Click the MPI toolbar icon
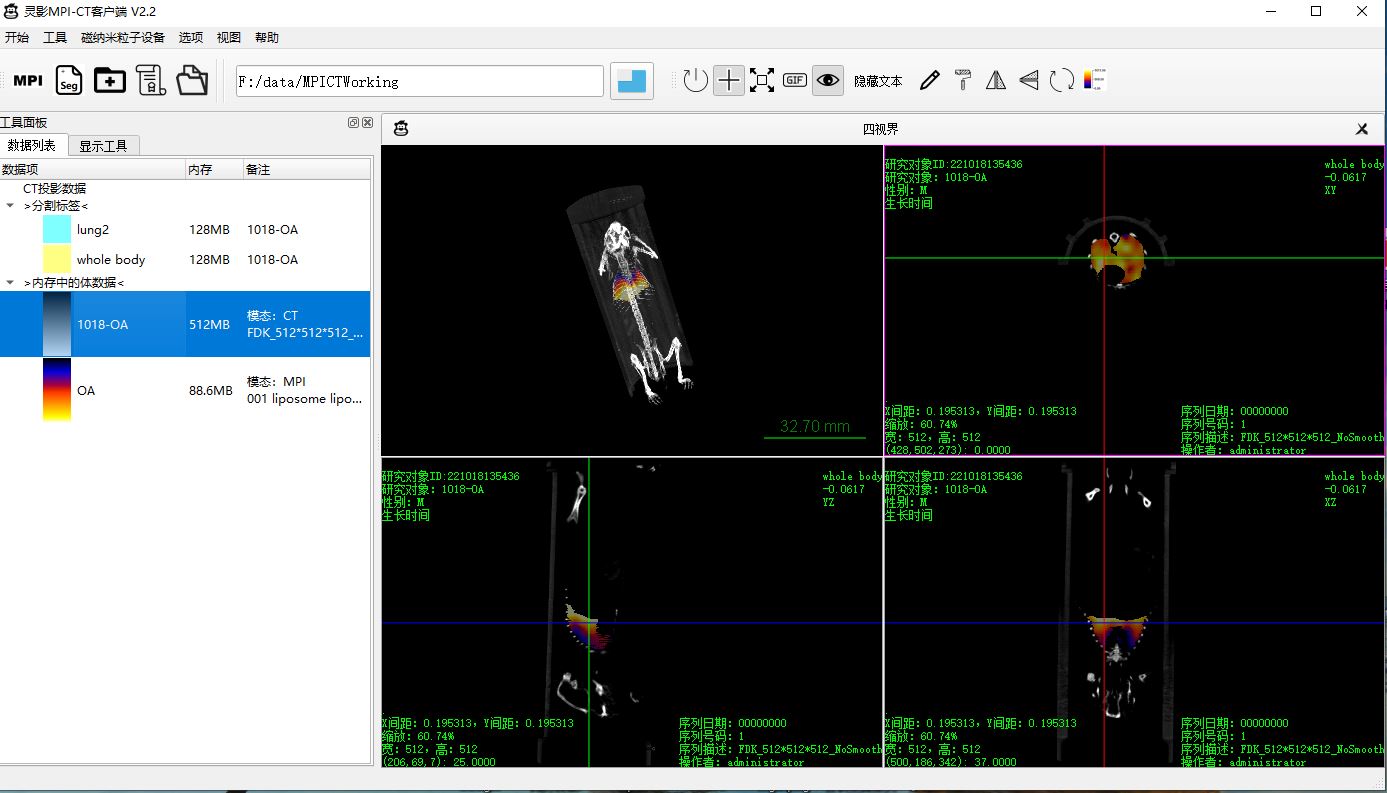 tap(28, 81)
